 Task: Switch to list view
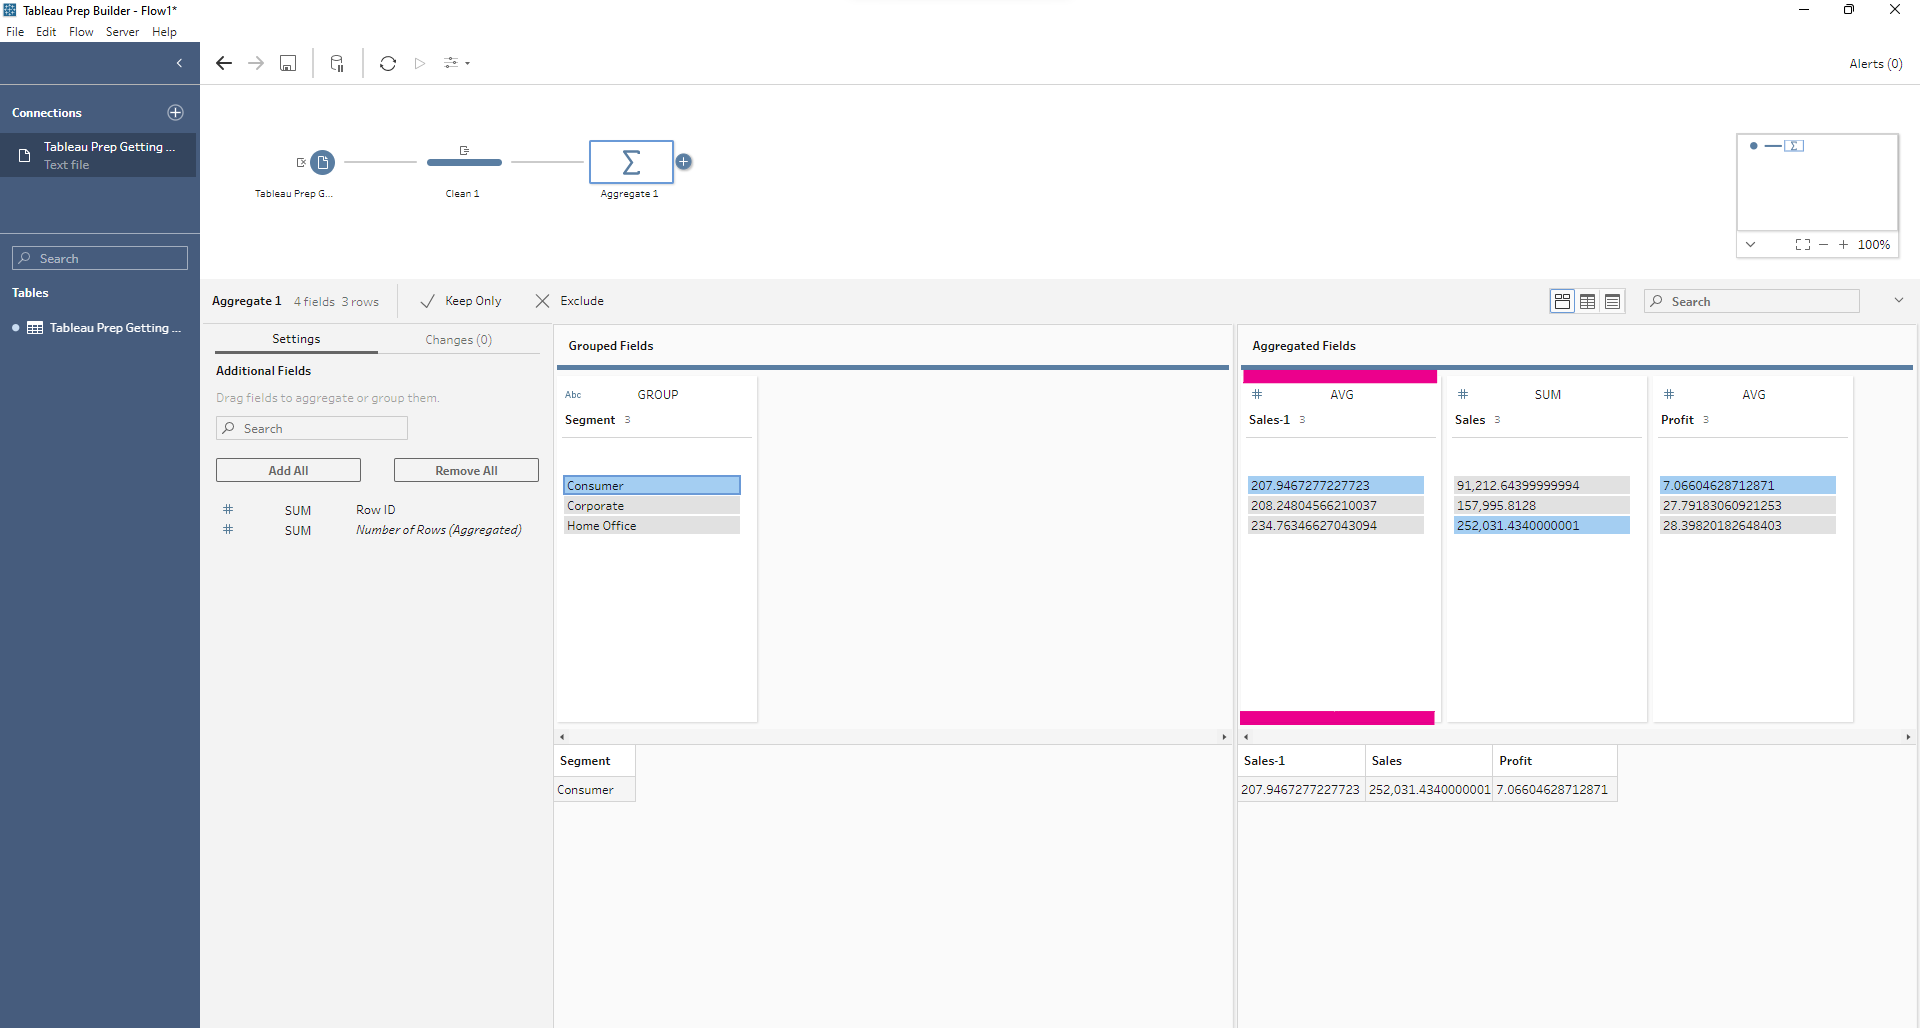coord(1612,301)
